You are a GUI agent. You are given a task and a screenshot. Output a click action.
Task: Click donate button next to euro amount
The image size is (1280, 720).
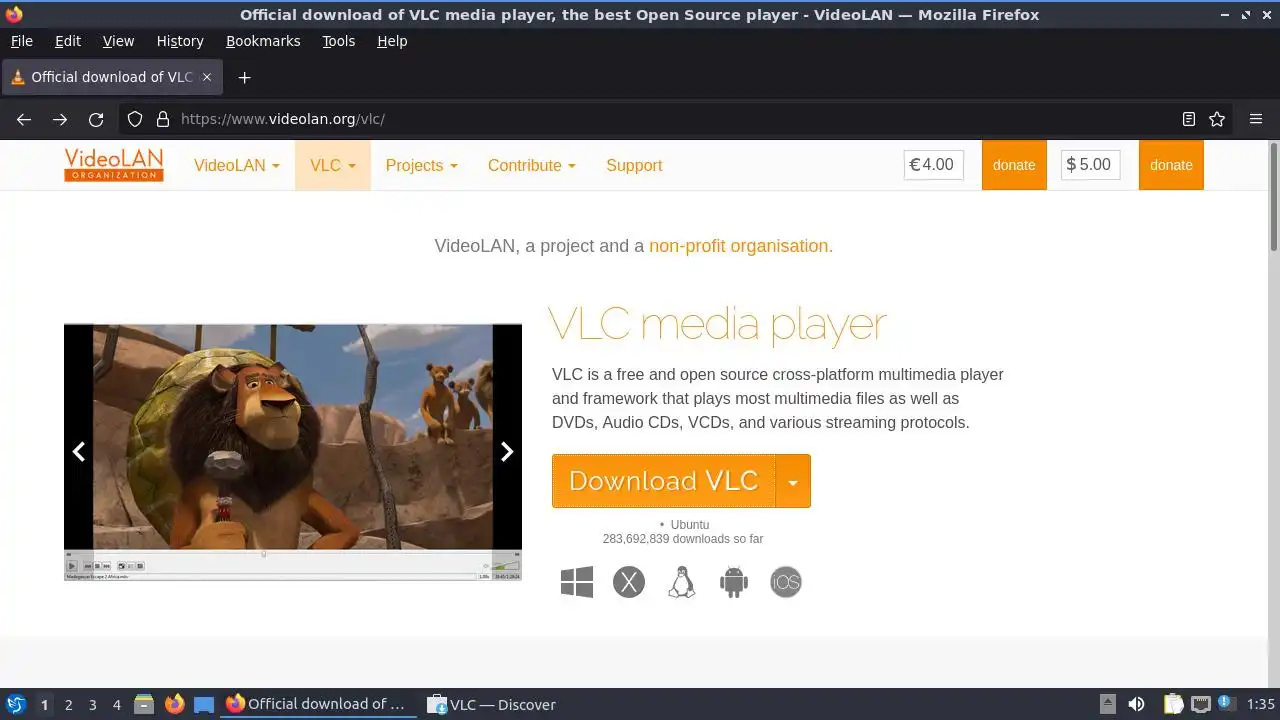point(1014,165)
